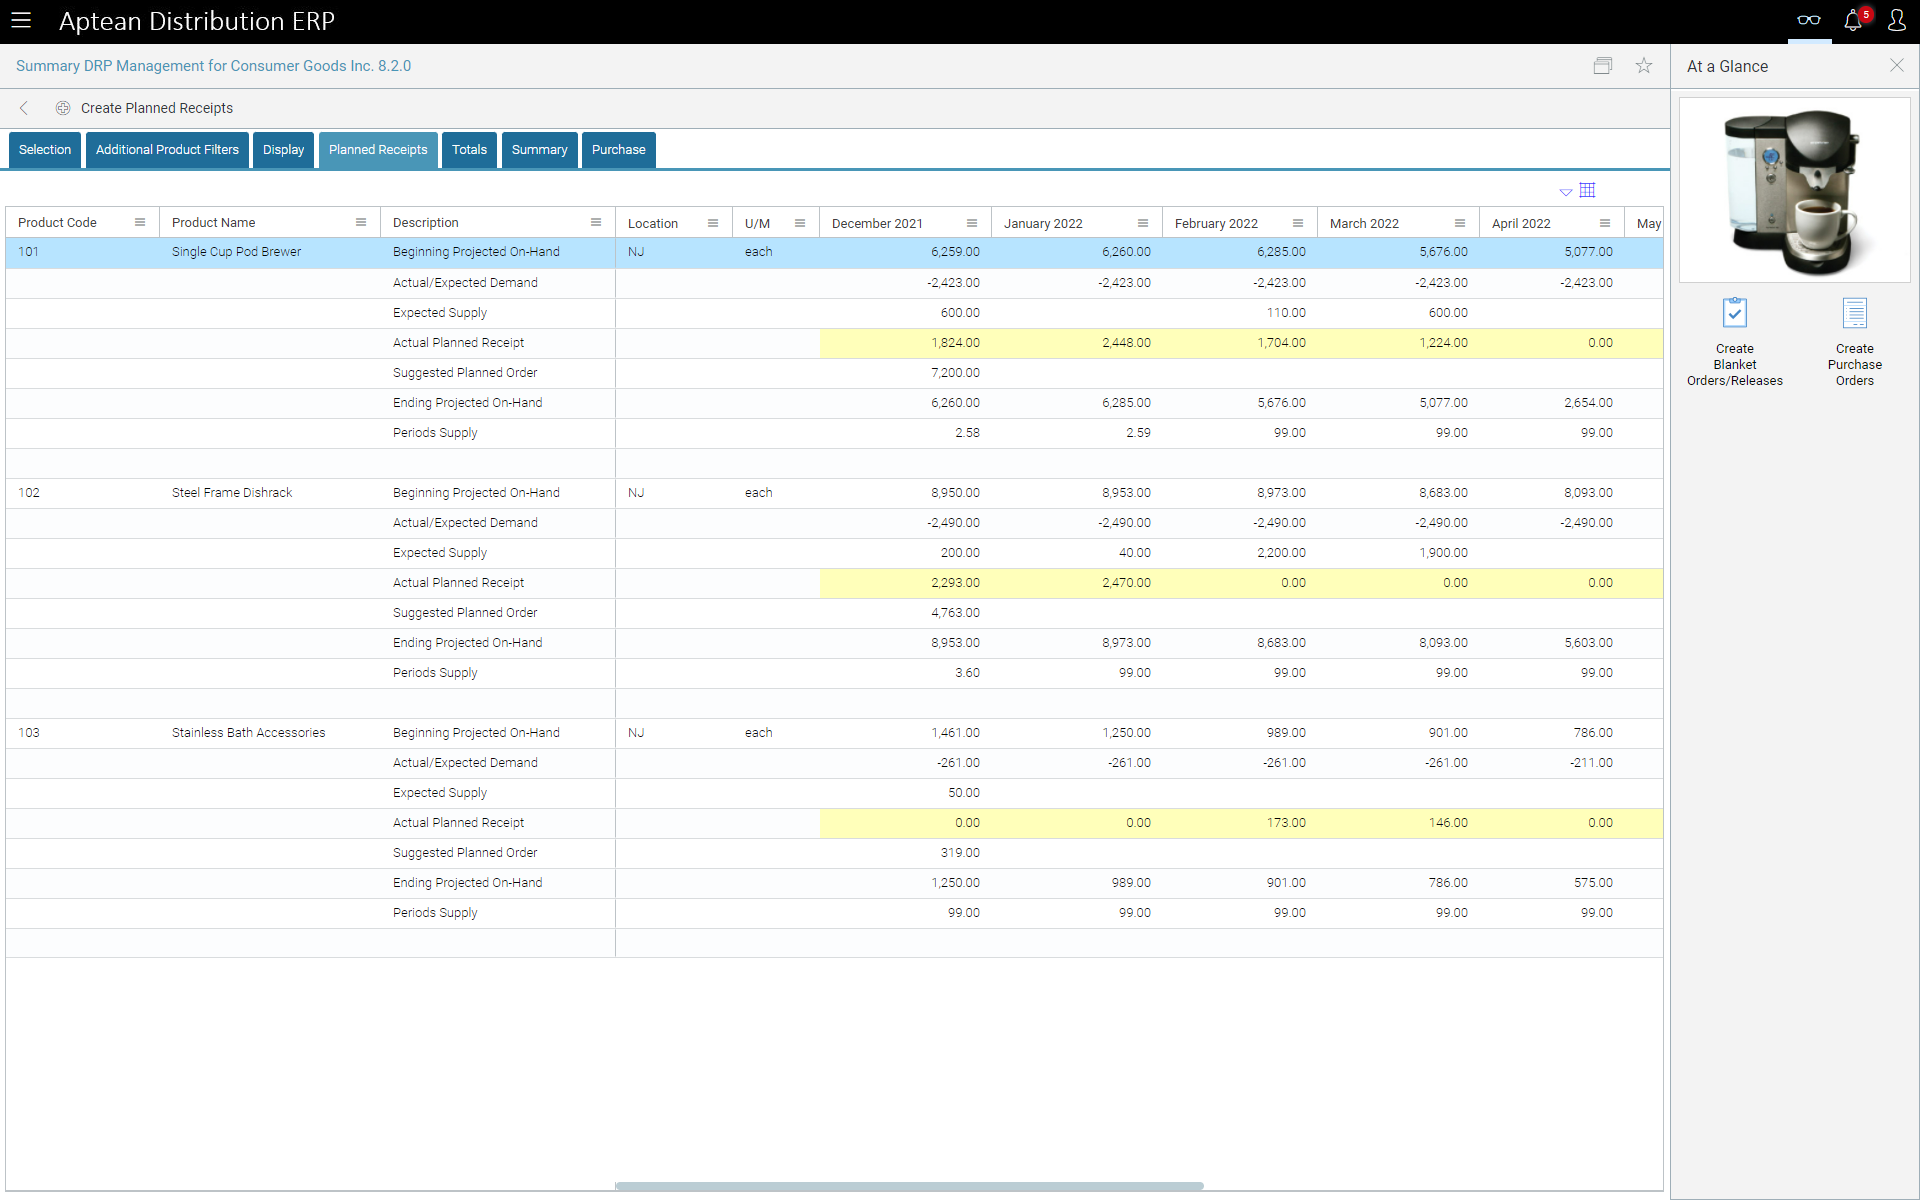Viewport: 1920px width, 1200px height.
Task: Click the Summary button
Action: tap(536, 149)
